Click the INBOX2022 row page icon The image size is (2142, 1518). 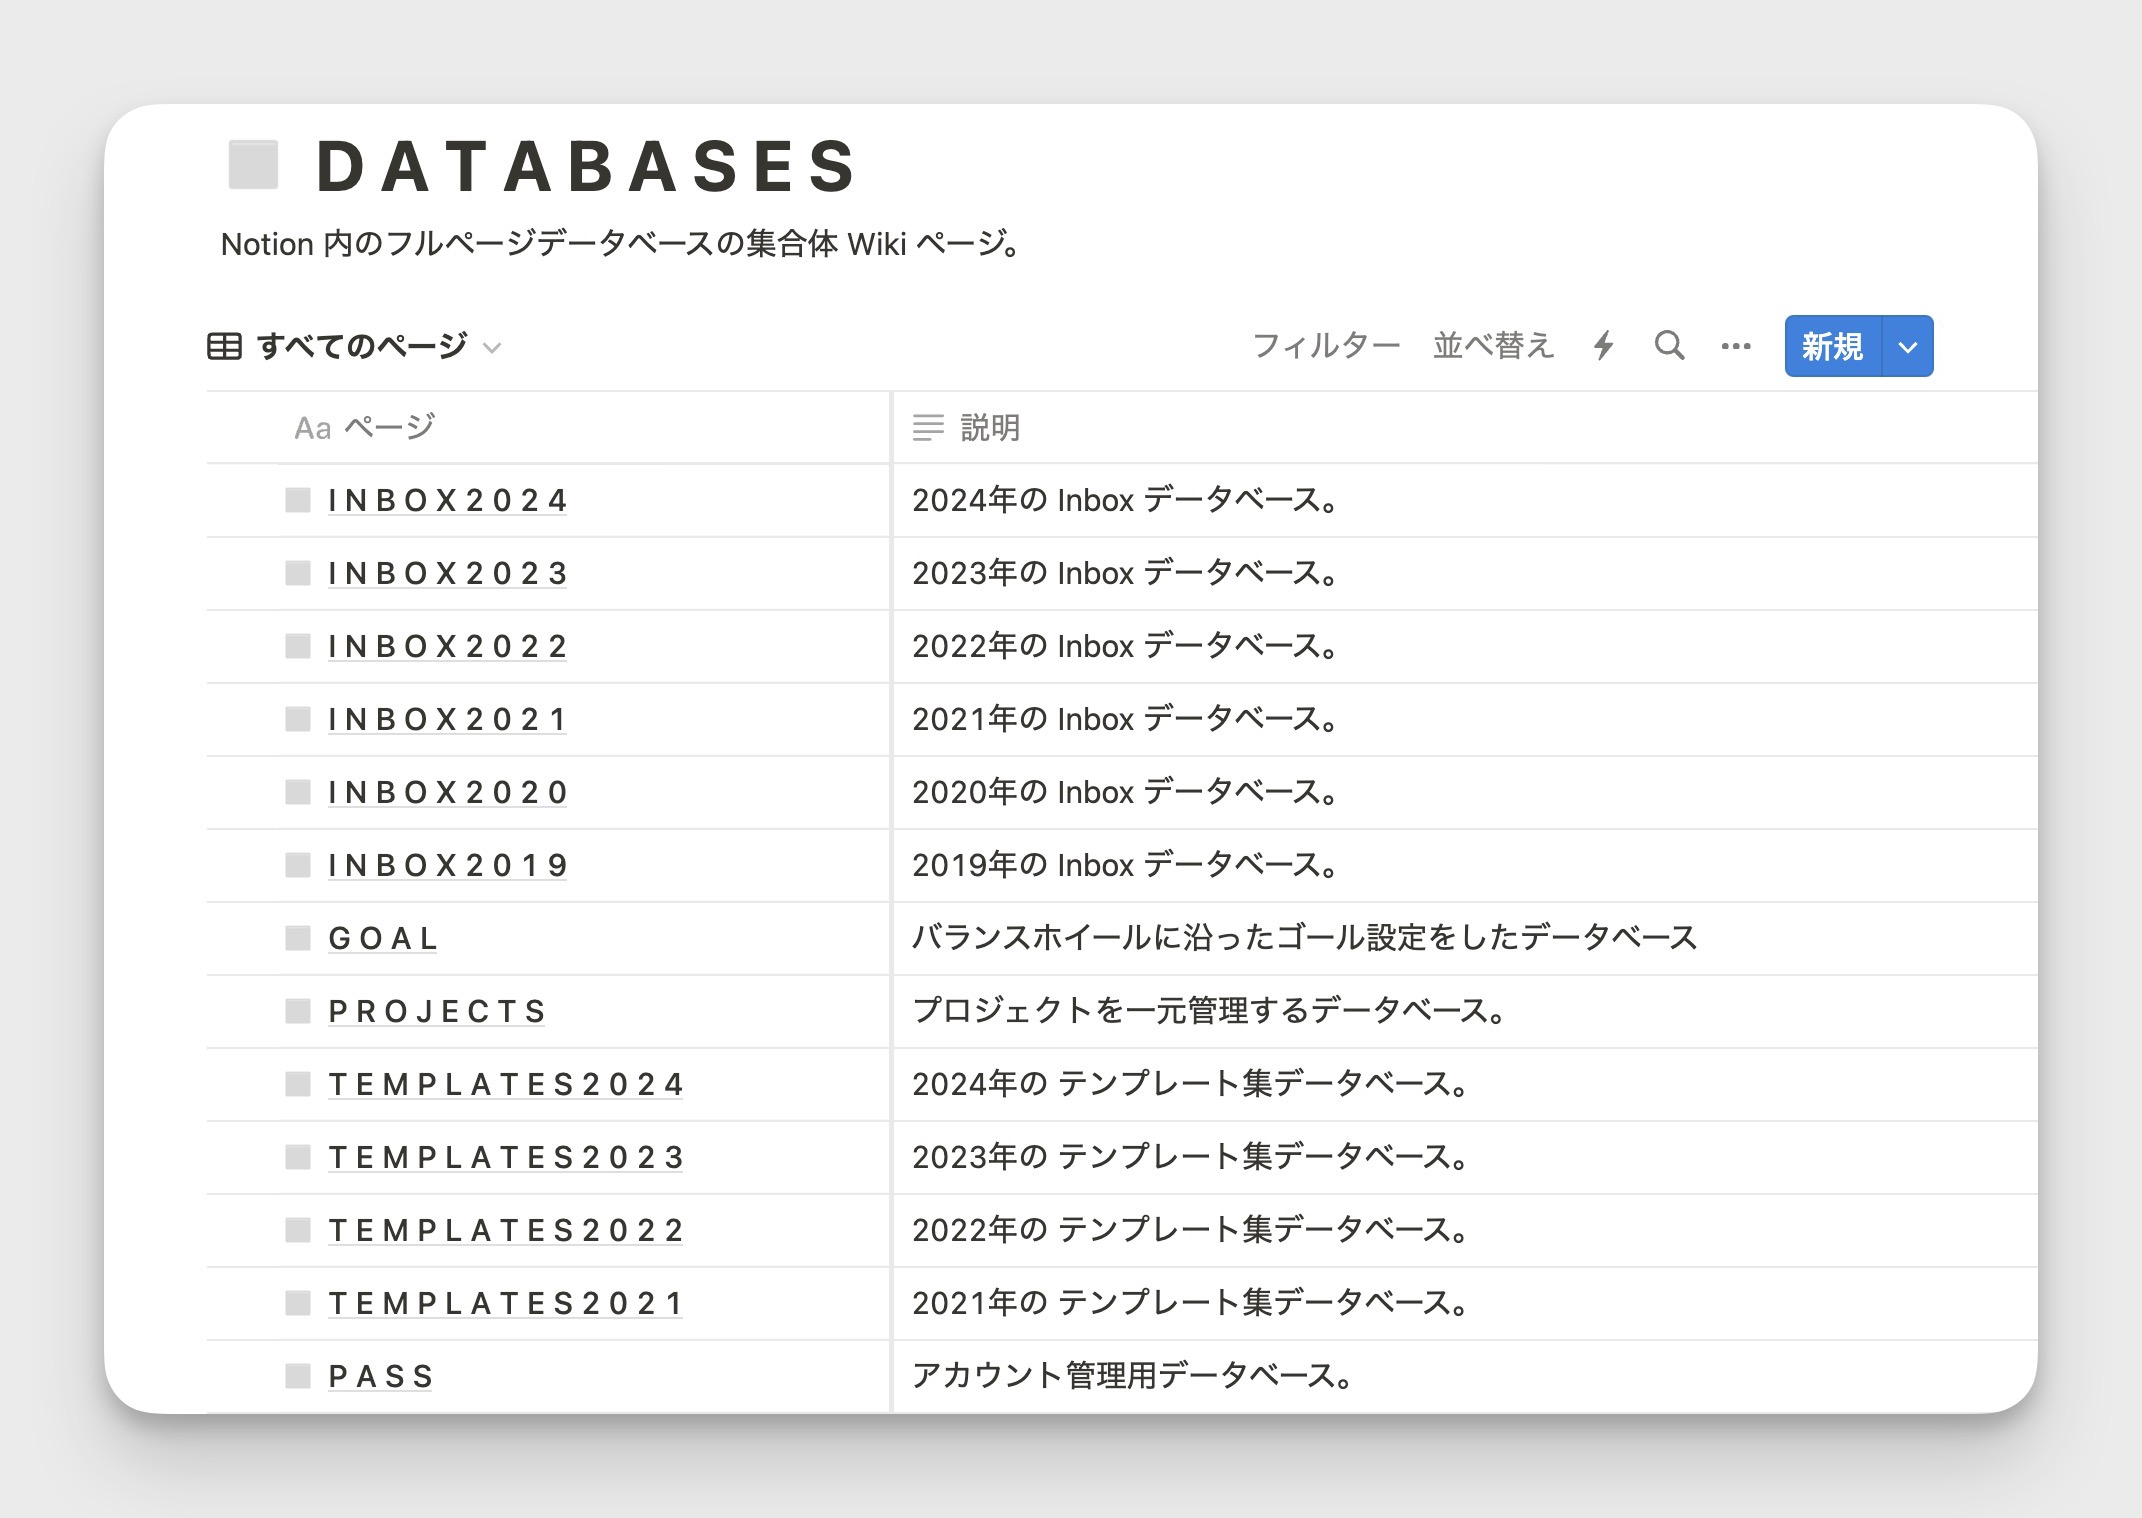pos(298,646)
